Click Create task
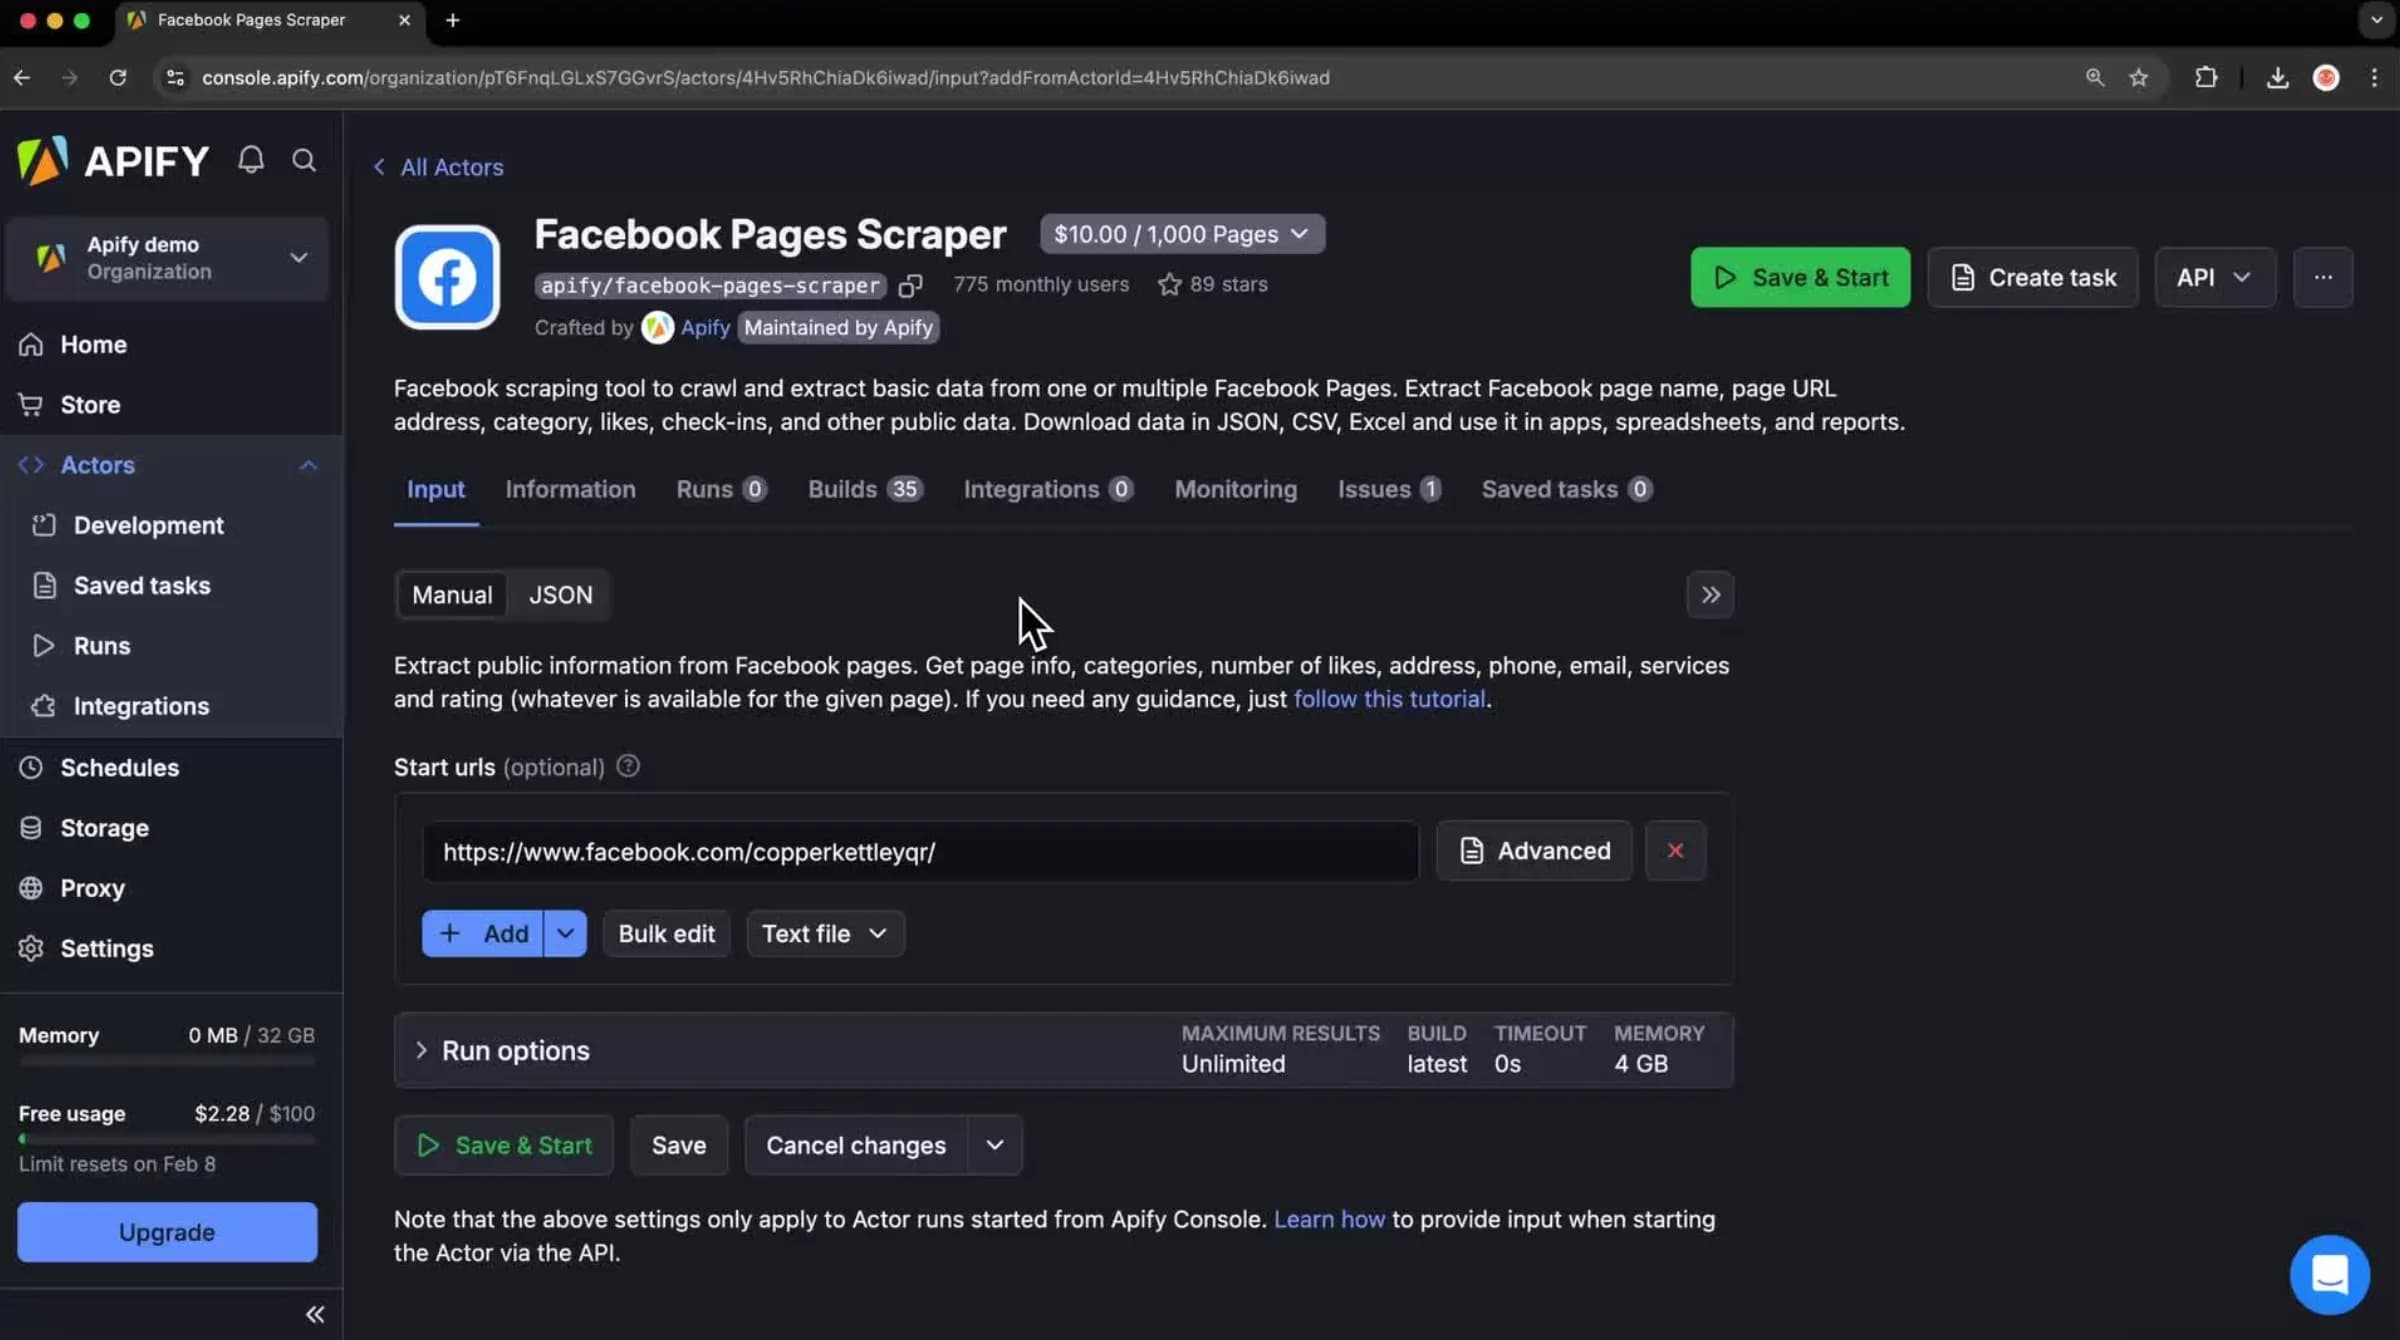 pos(2032,277)
